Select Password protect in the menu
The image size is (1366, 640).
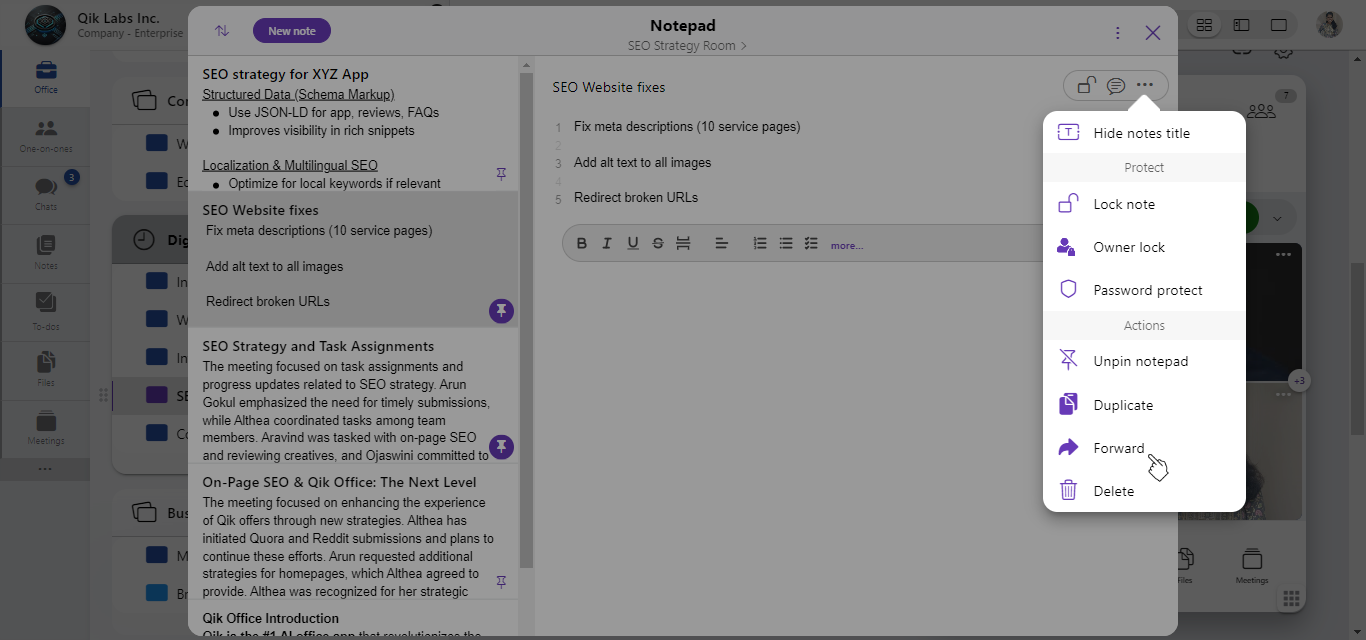(1147, 290)
